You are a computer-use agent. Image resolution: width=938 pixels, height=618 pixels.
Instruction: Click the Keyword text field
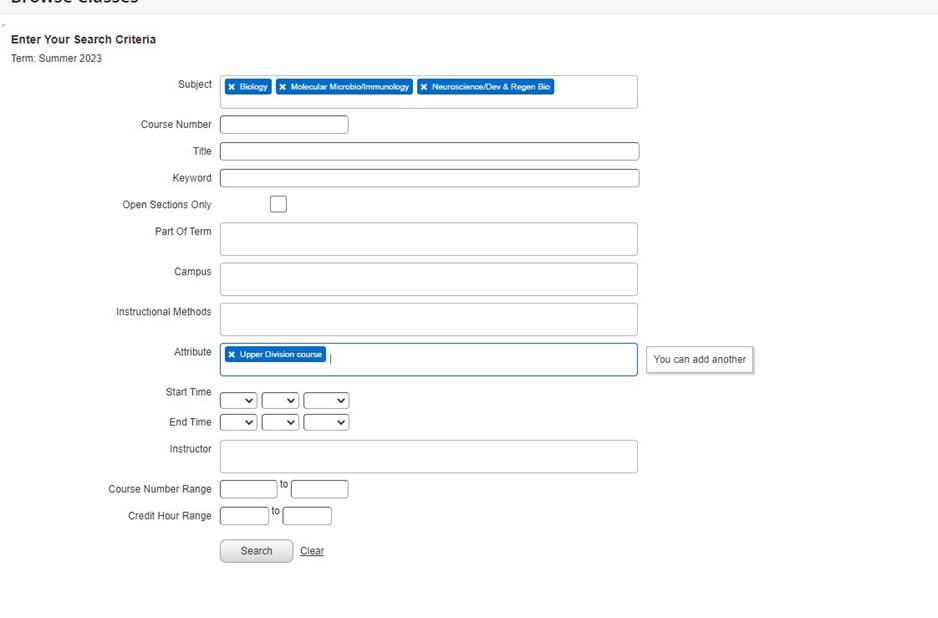429,178
